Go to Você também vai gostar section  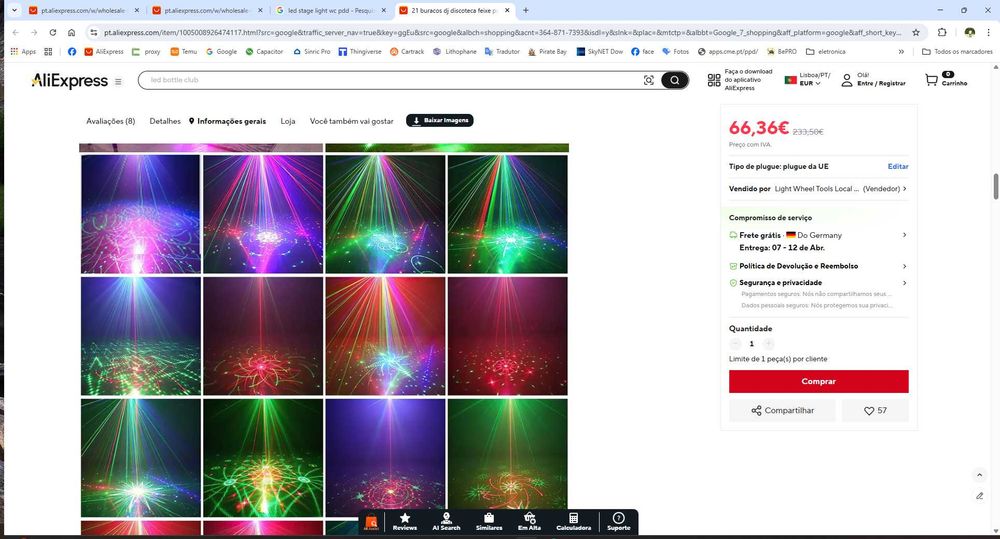tap(351, 121)
